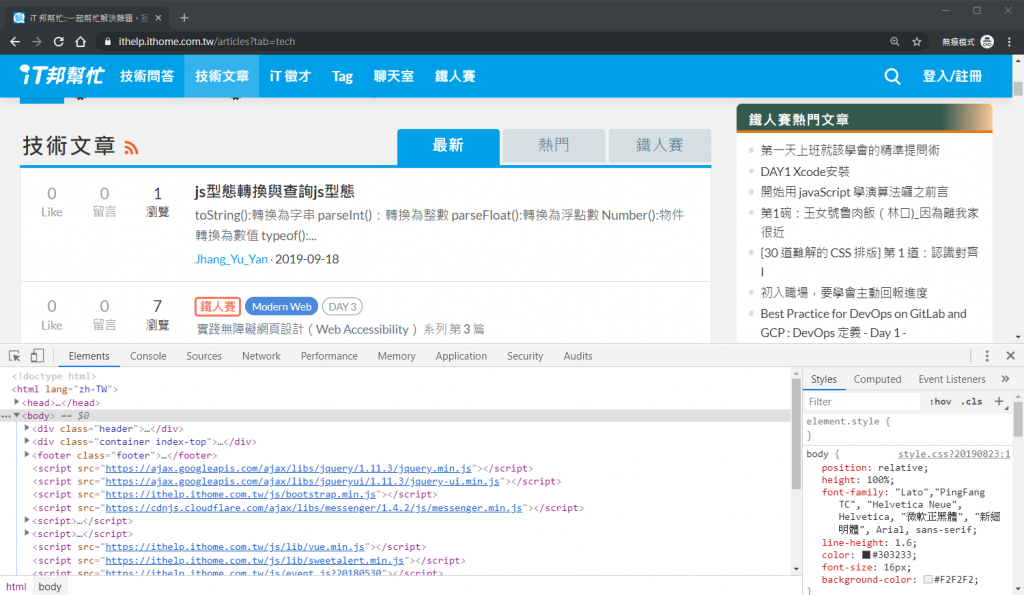This screenshot has height=595, width=1024.
Task: Expand the first collapsed script node
Action: click(27, 521)
